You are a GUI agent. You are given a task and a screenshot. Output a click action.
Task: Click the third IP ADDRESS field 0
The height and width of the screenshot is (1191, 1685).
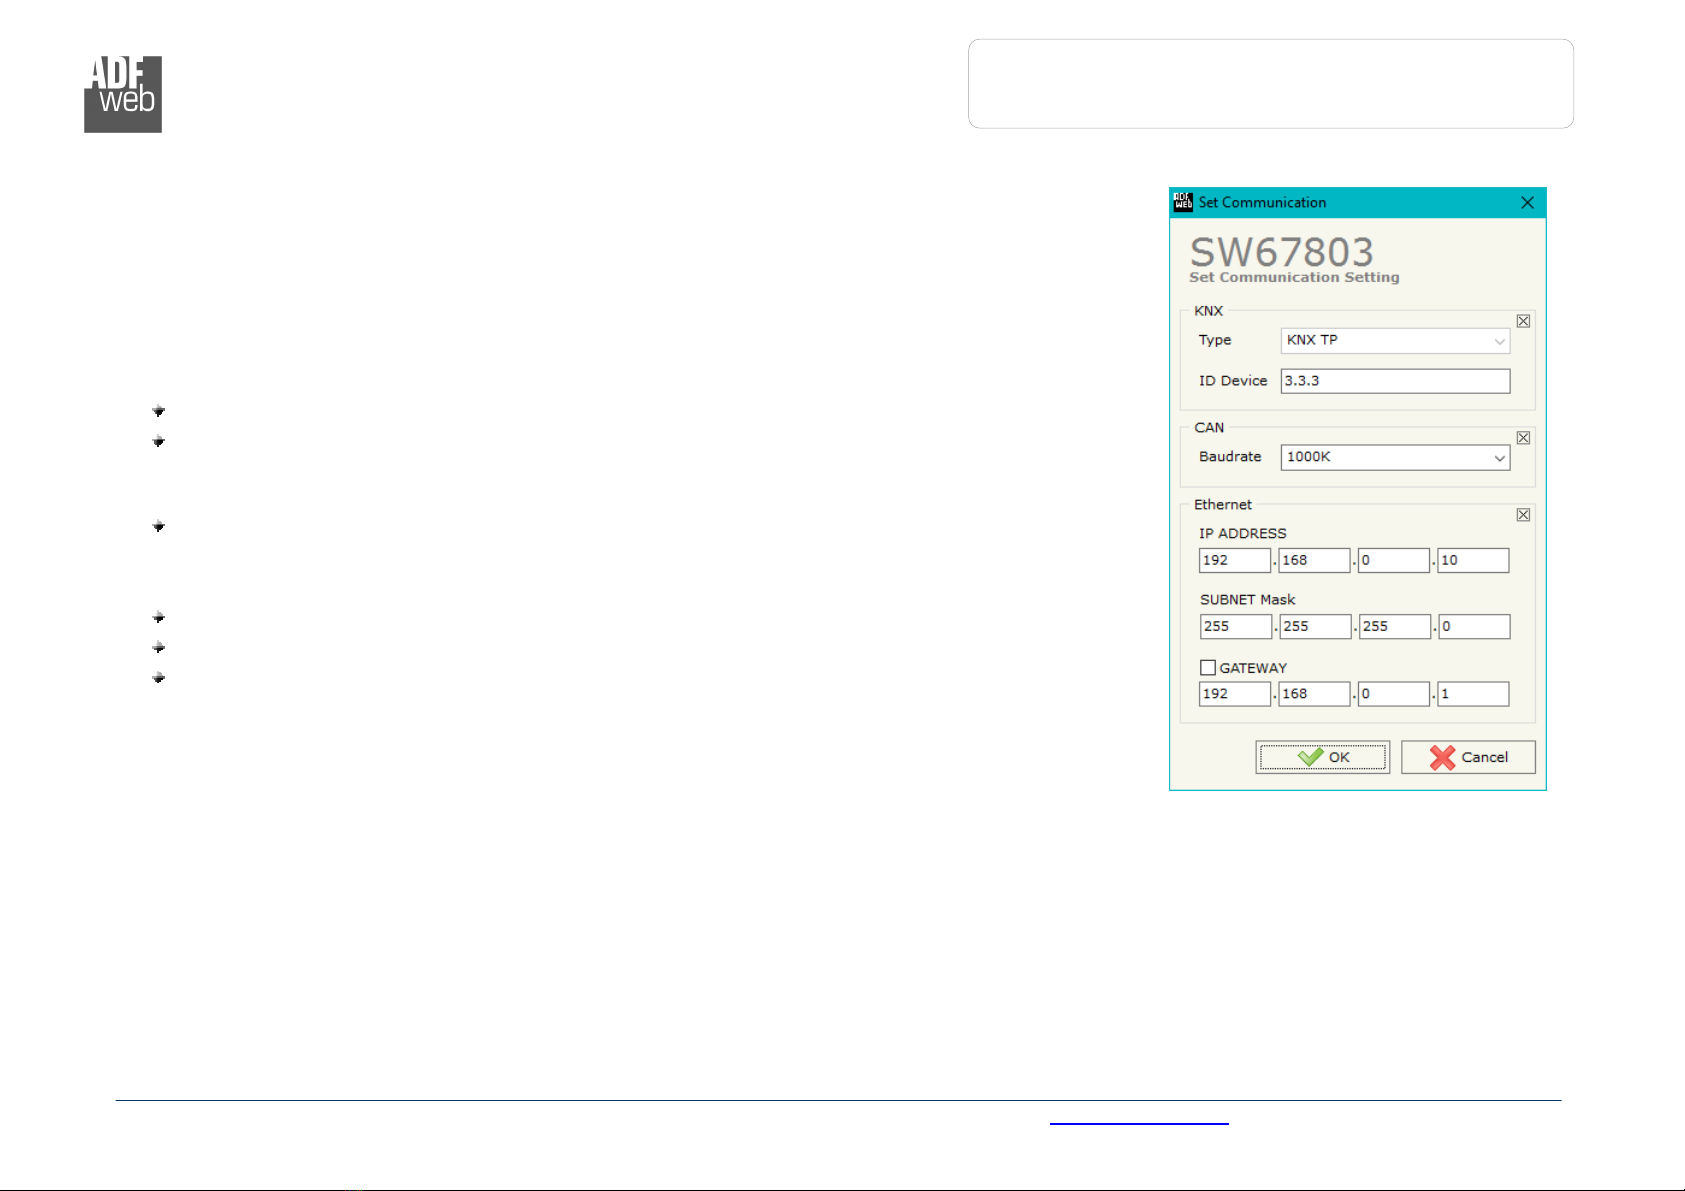click(x=1393, y=560)
